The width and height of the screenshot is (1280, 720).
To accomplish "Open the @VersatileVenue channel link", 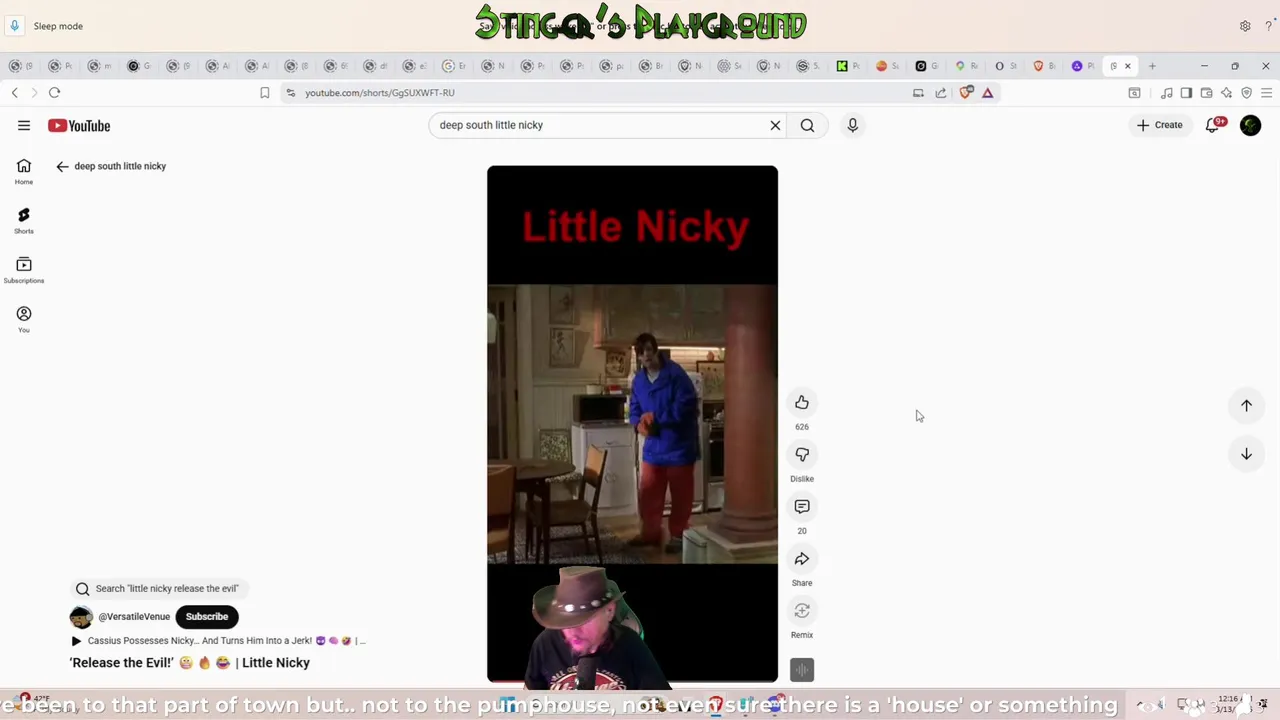I will click(x=134, y=617).
